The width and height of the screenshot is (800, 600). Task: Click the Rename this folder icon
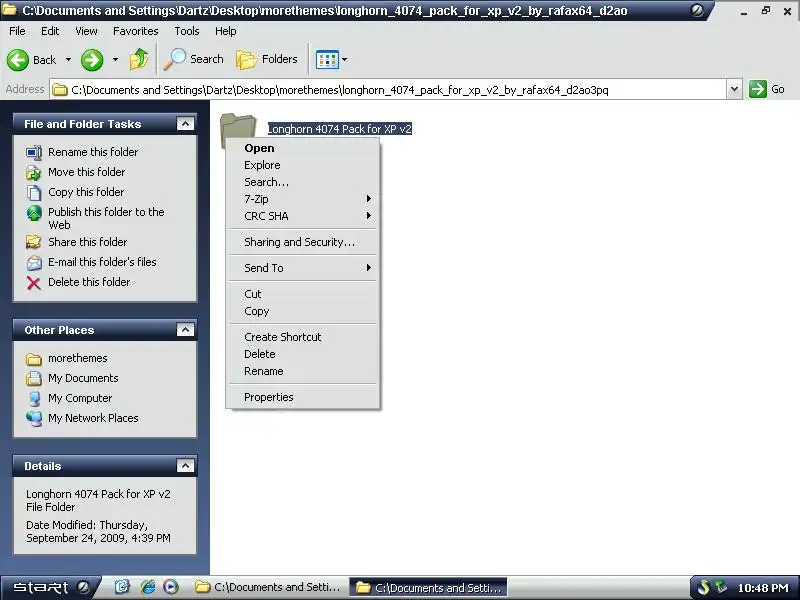pos(34,152)
